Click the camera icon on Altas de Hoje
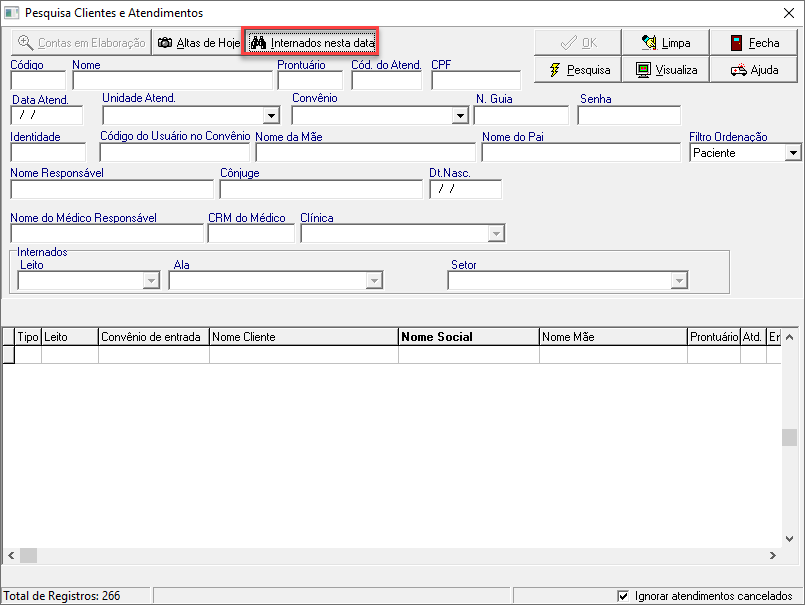Image resolution: width=805 pixels, height=605 pixels. coord(165,43)
